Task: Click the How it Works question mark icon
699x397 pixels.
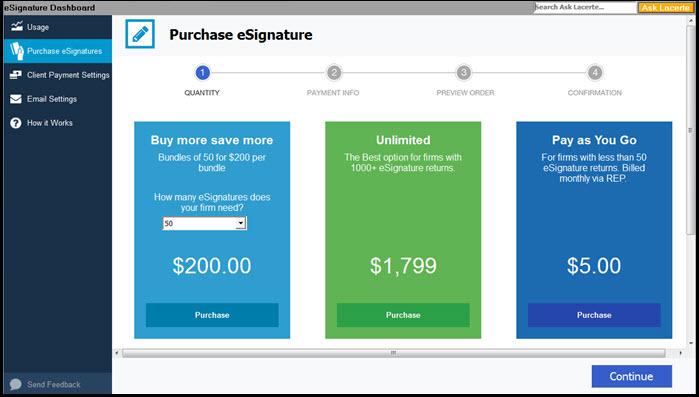Action: pos(16,123)
